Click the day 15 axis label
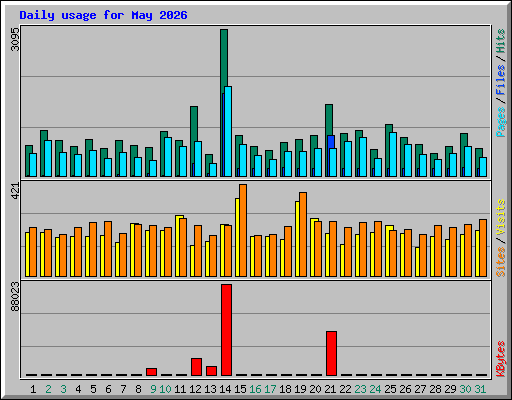Image resolution: width=512 pixels, height=400 pixels. coord(240,389)
